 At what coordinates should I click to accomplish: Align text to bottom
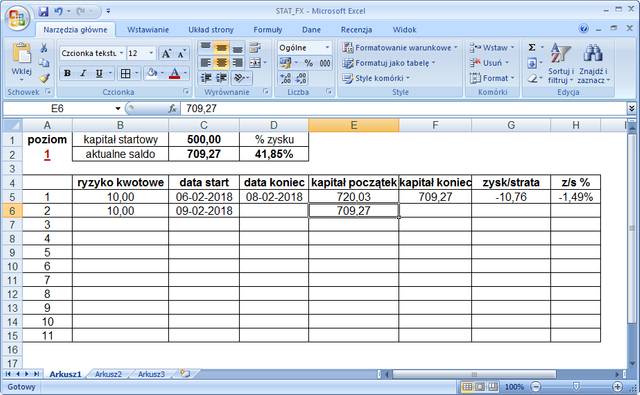point(237,48)
